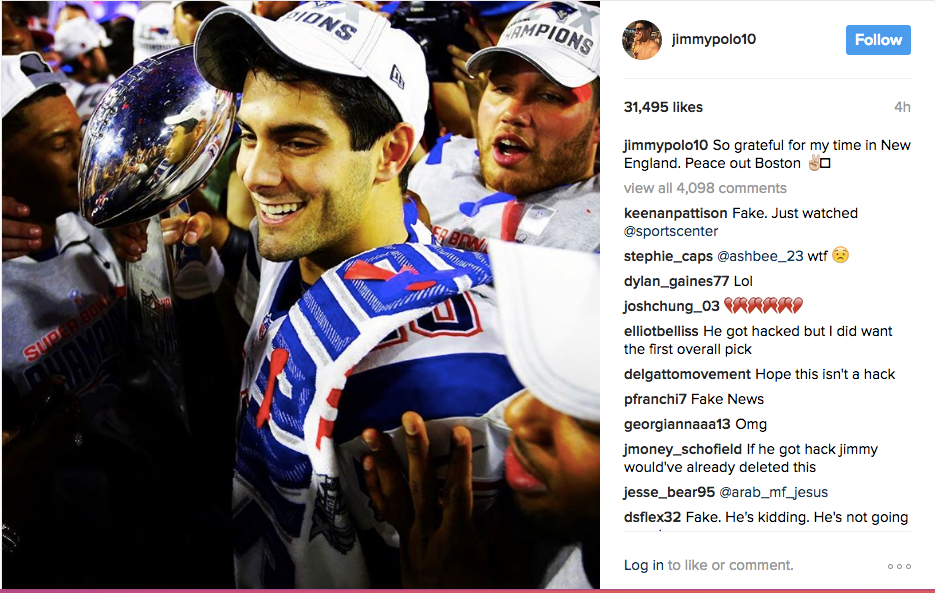Click the Follow button
Viewport: 935px width, 593px height.
tap(878, 40)
